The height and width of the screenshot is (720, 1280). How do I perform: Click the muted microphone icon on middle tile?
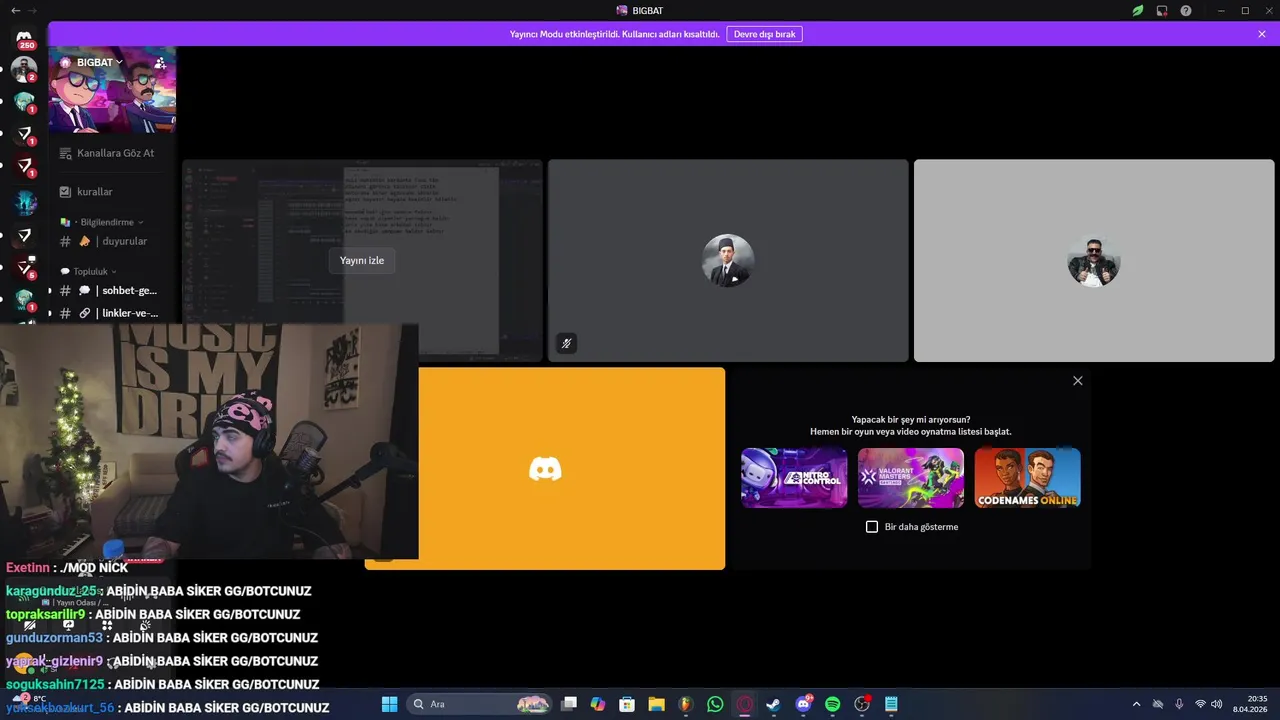coord(566,343)
